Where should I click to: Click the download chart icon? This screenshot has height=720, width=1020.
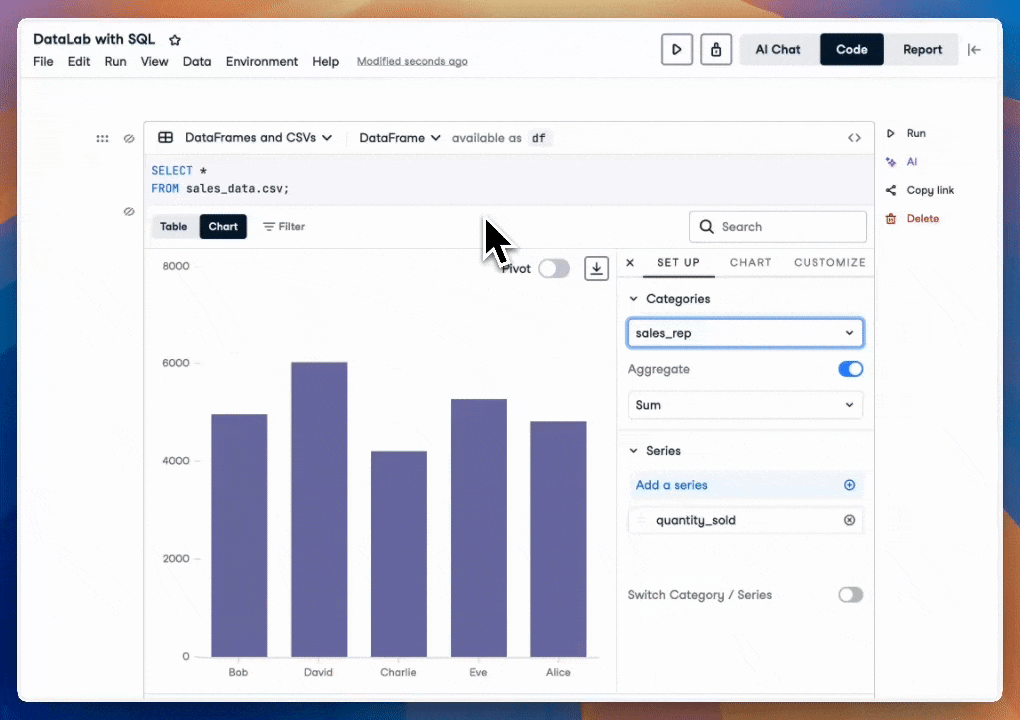click(597, 269)
